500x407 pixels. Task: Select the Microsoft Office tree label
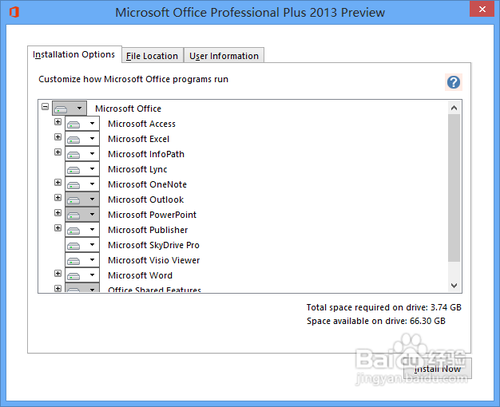pyautogui.click(x=128, y=109)
